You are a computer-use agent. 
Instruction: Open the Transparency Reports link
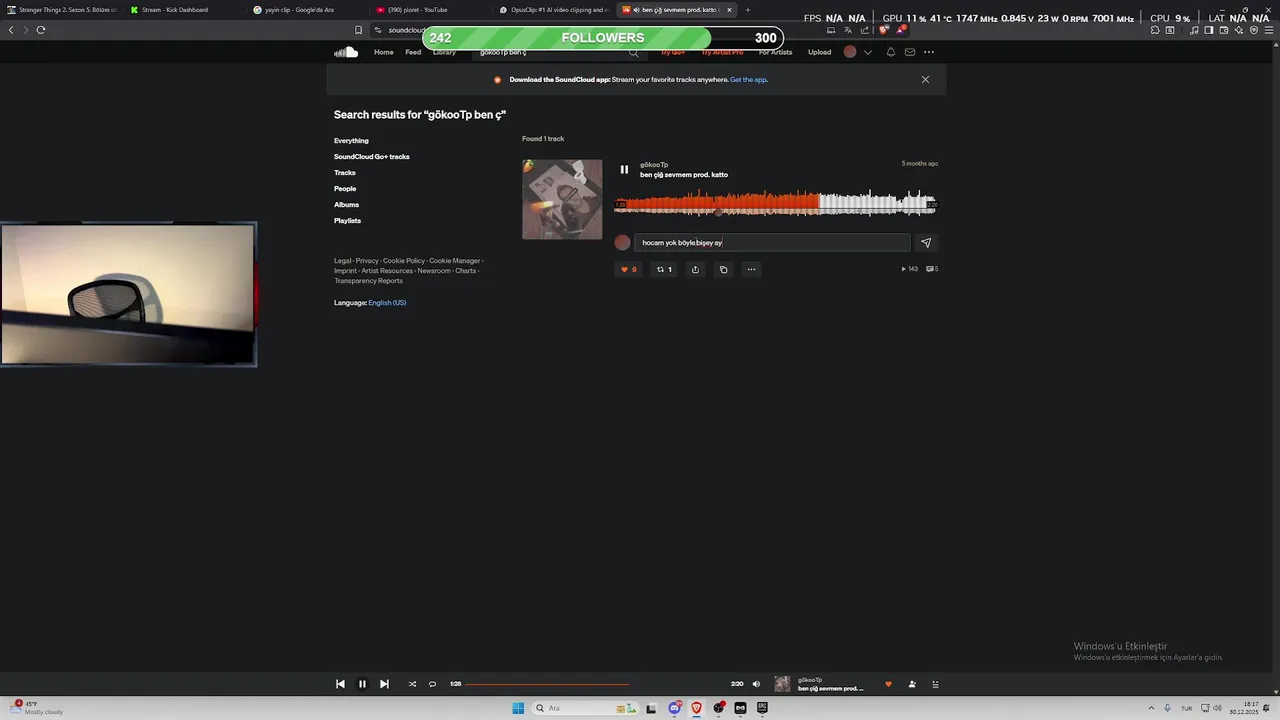pos(368,281)
